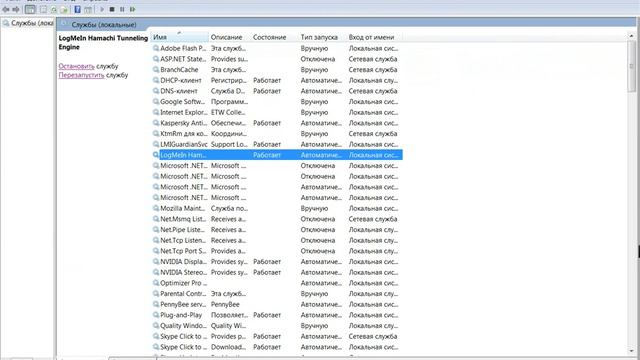The width and height of the screenshot is (640, 360).
Task: Click the vertical scrollbar thumb of the services list
Action: click(x=632, y=66)
